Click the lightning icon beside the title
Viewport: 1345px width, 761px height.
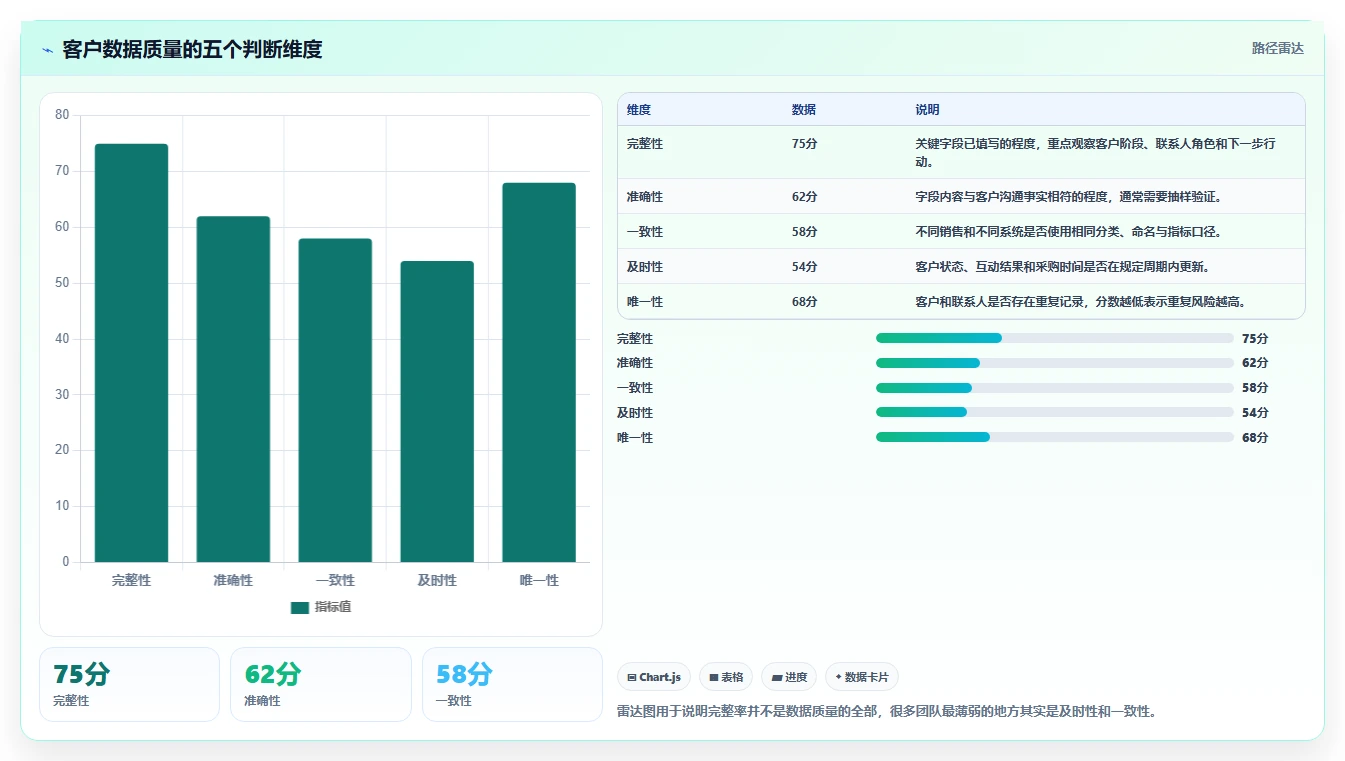click(x=48, y=50)
